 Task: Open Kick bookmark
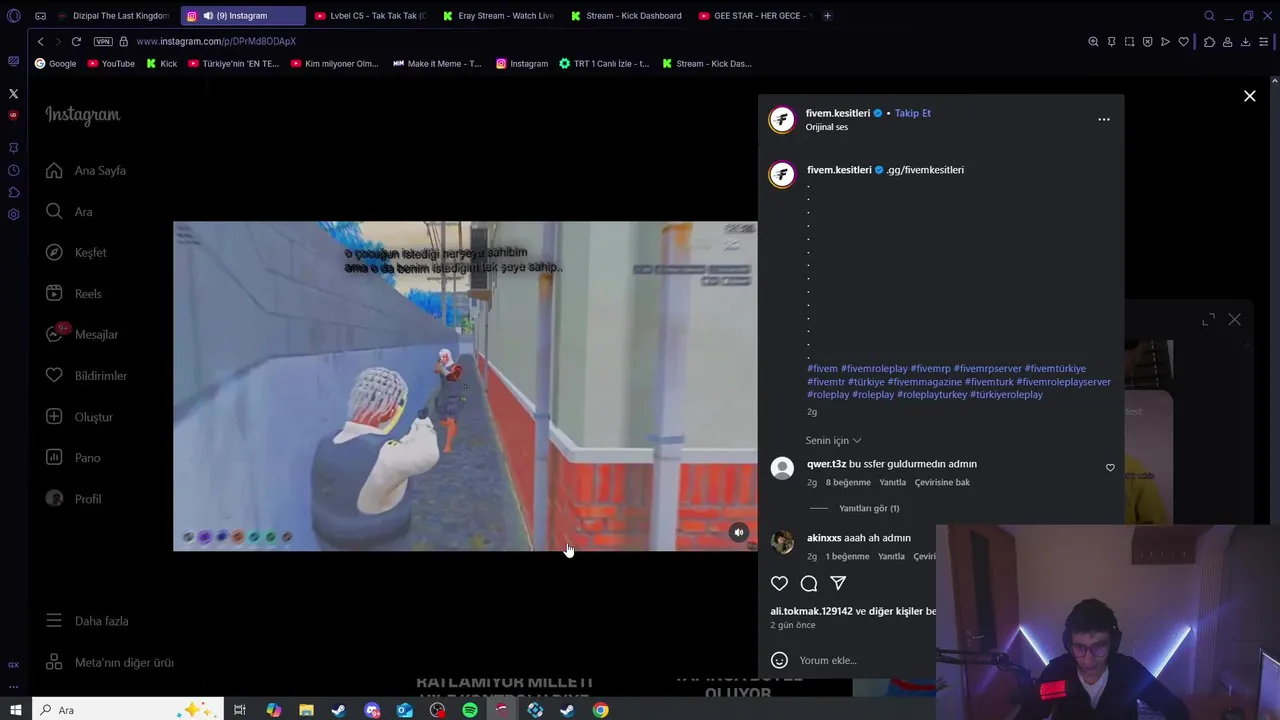tap(161, 64)
